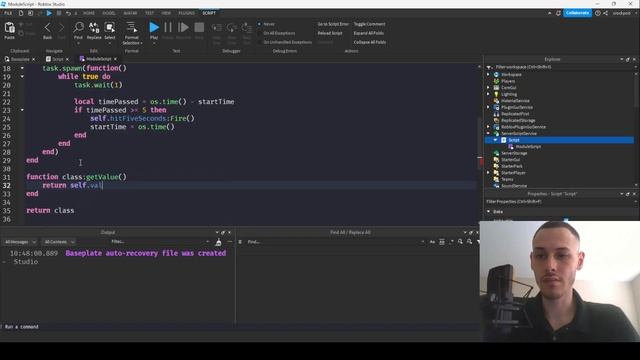
Task: Click Expand All Folds
Action: (368, 33)
